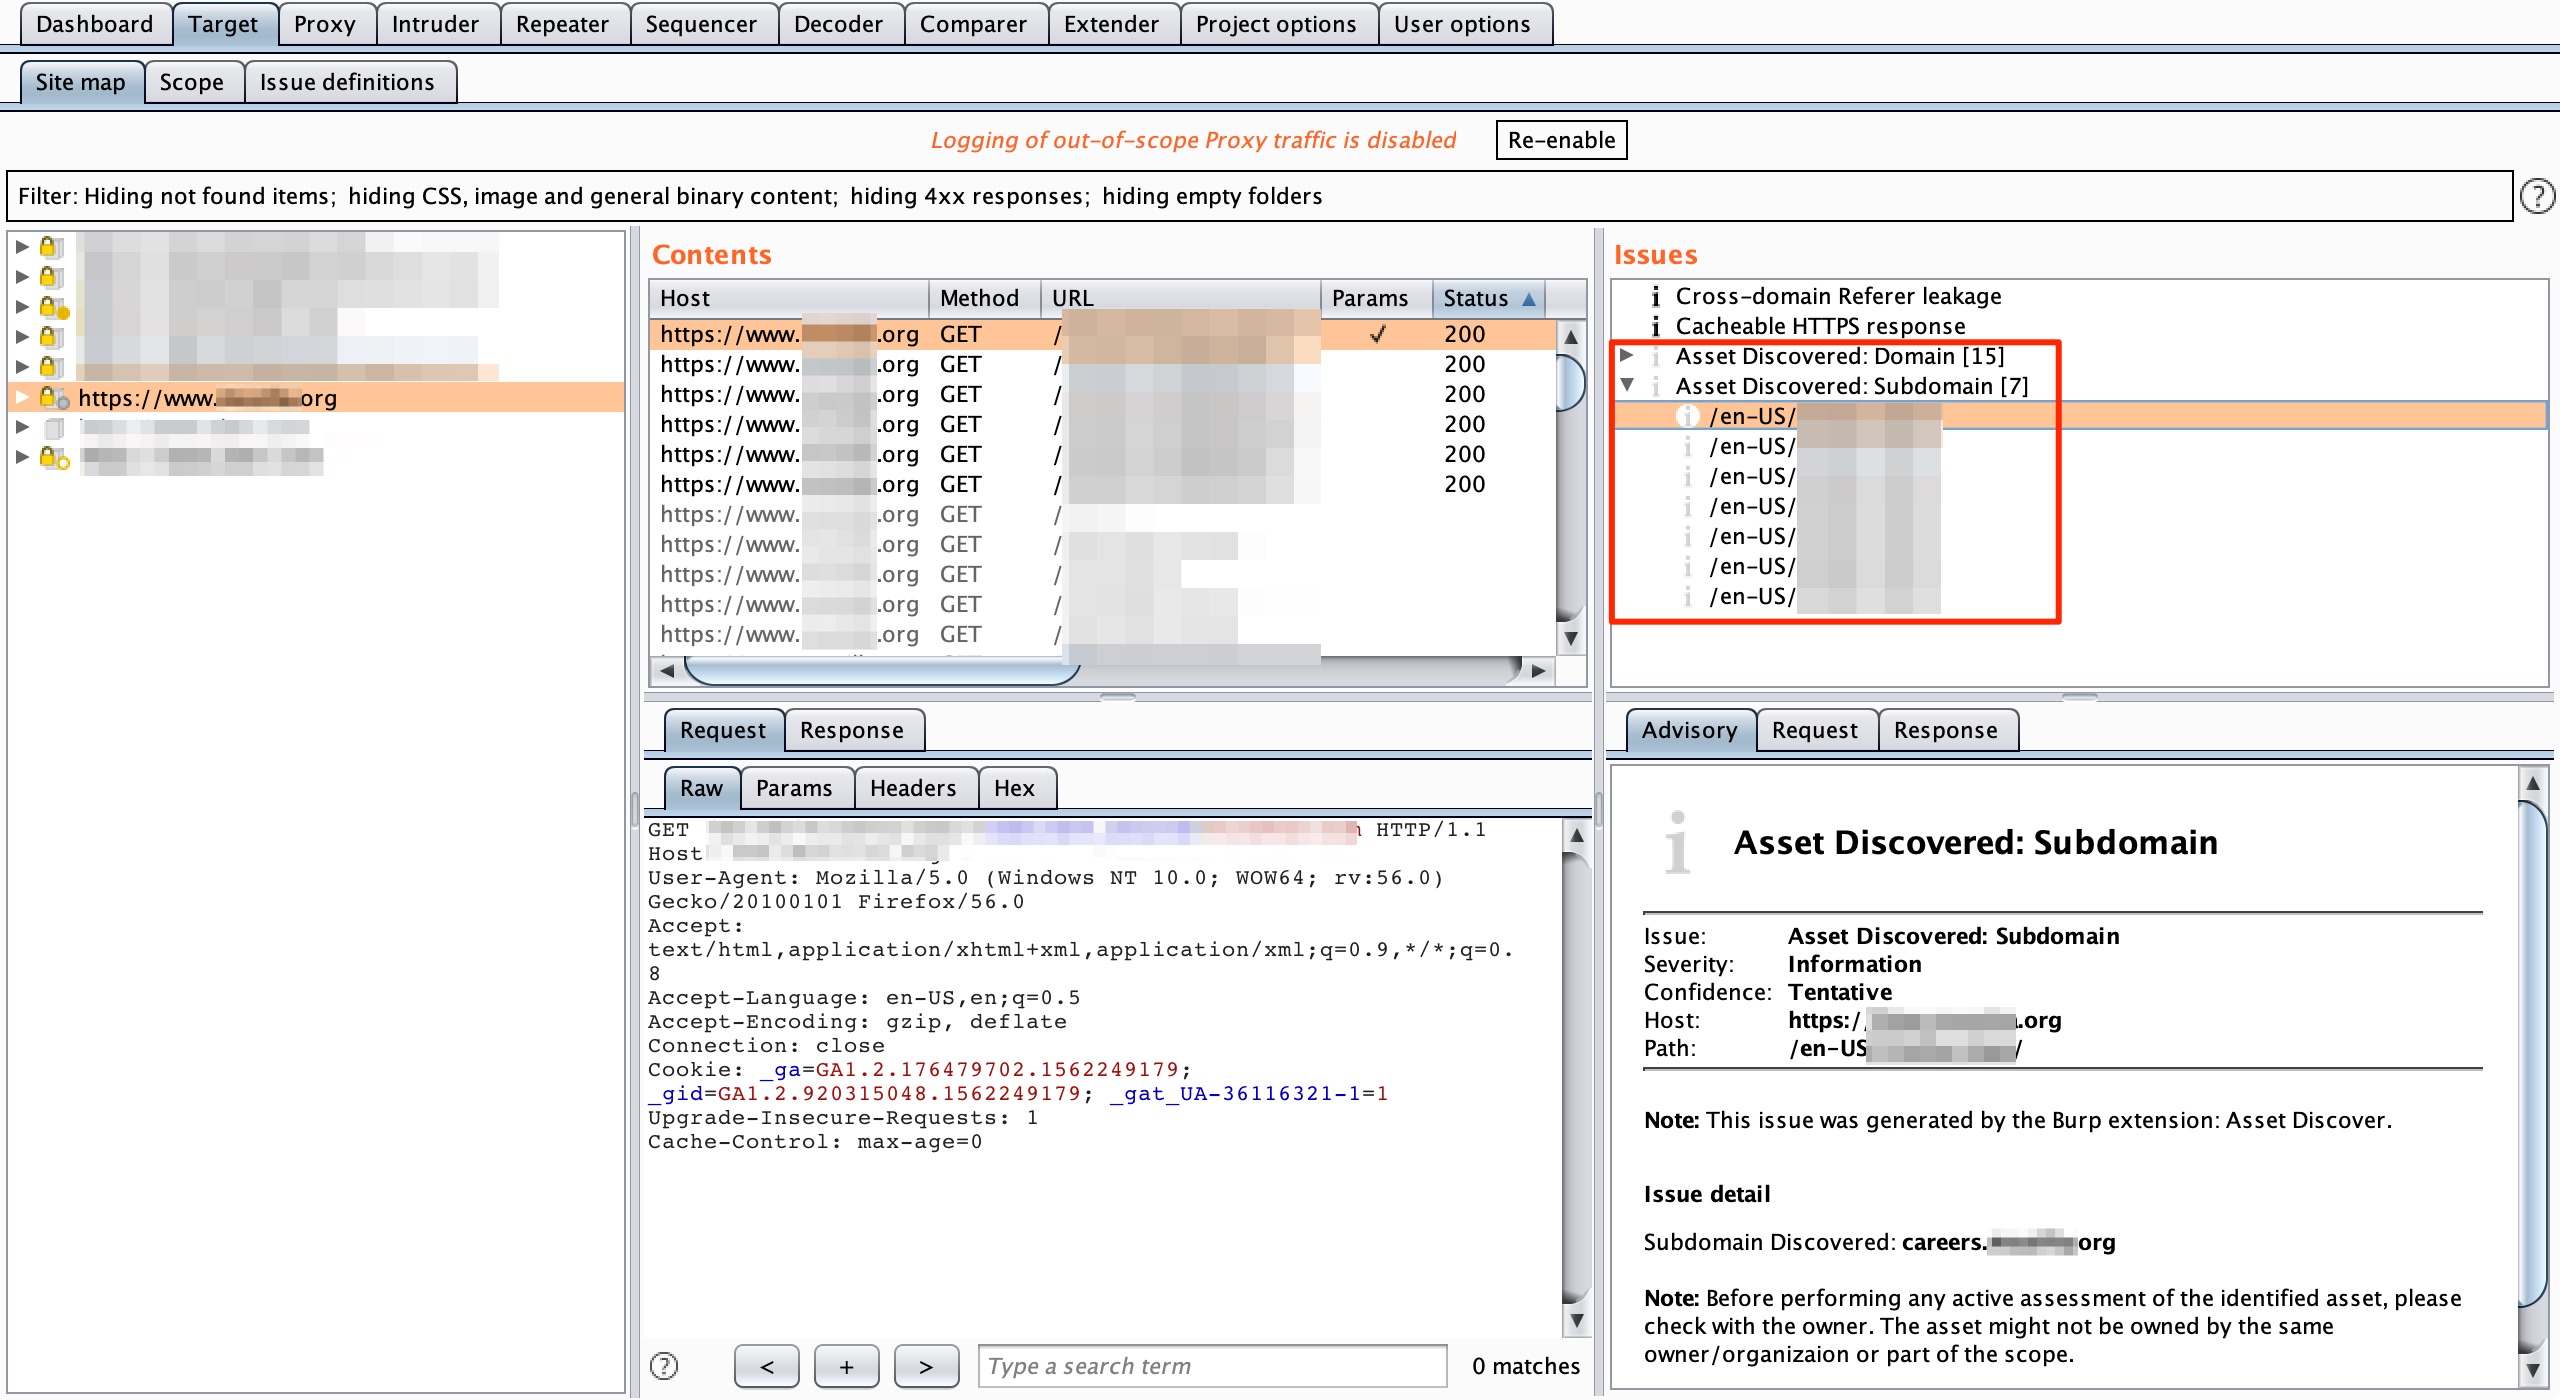Click the search term input field

pos(1212,1366)
